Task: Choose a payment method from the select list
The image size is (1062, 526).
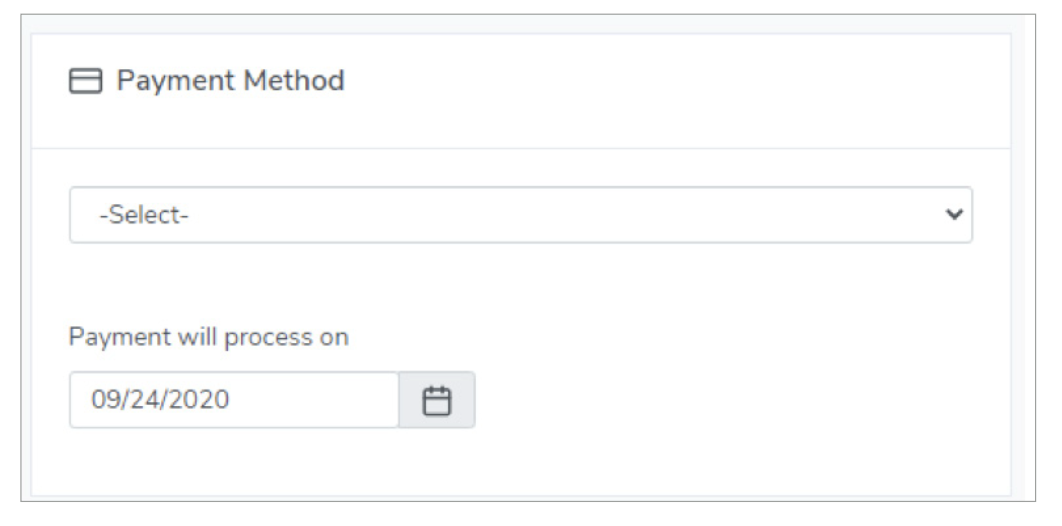Action: tap(520, 214)
